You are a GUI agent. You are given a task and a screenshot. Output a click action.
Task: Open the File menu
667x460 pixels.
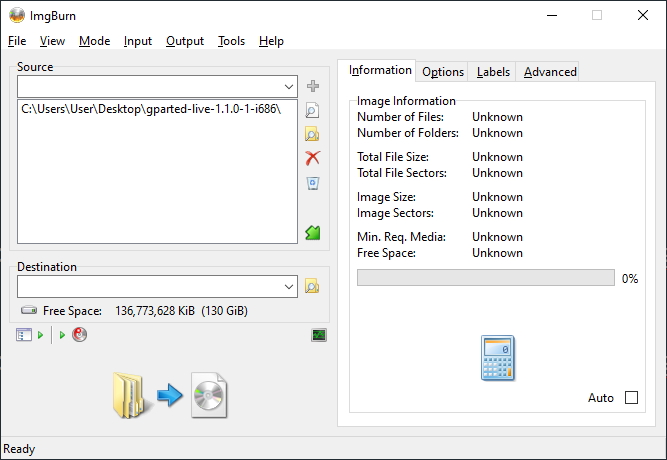[x=17, y=41]
